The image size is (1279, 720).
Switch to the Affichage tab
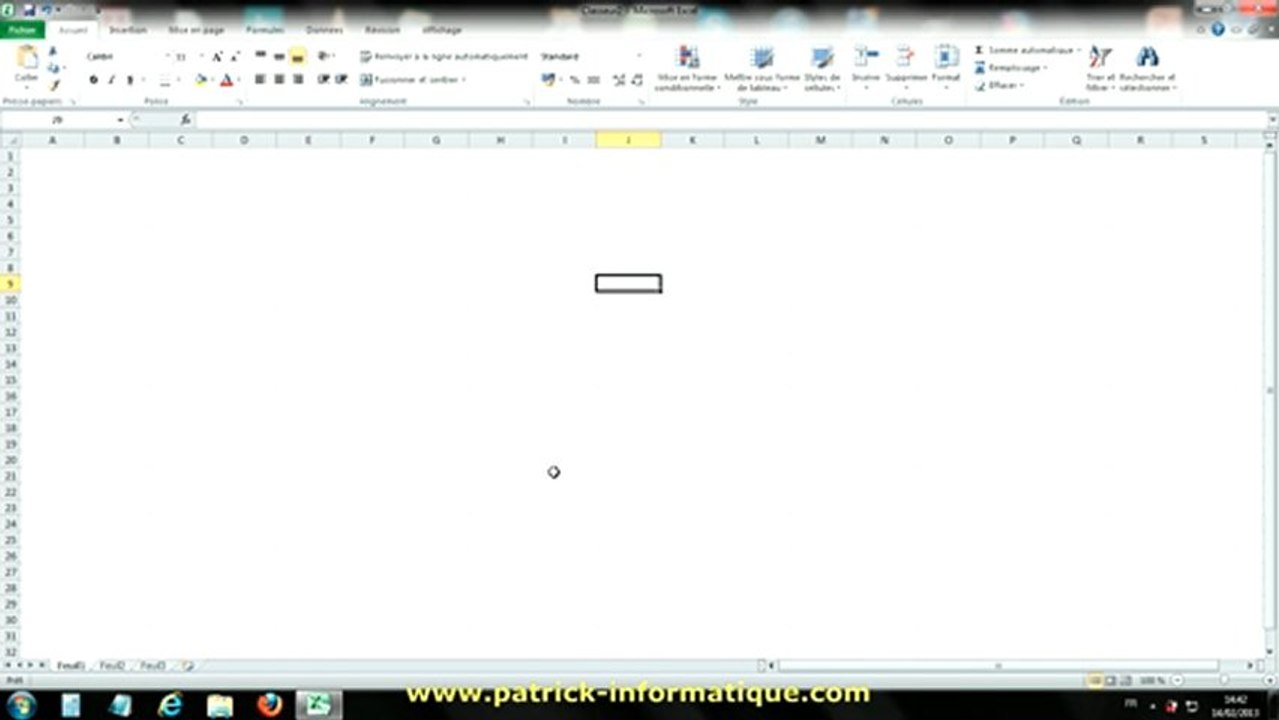[x=441, y=30]
